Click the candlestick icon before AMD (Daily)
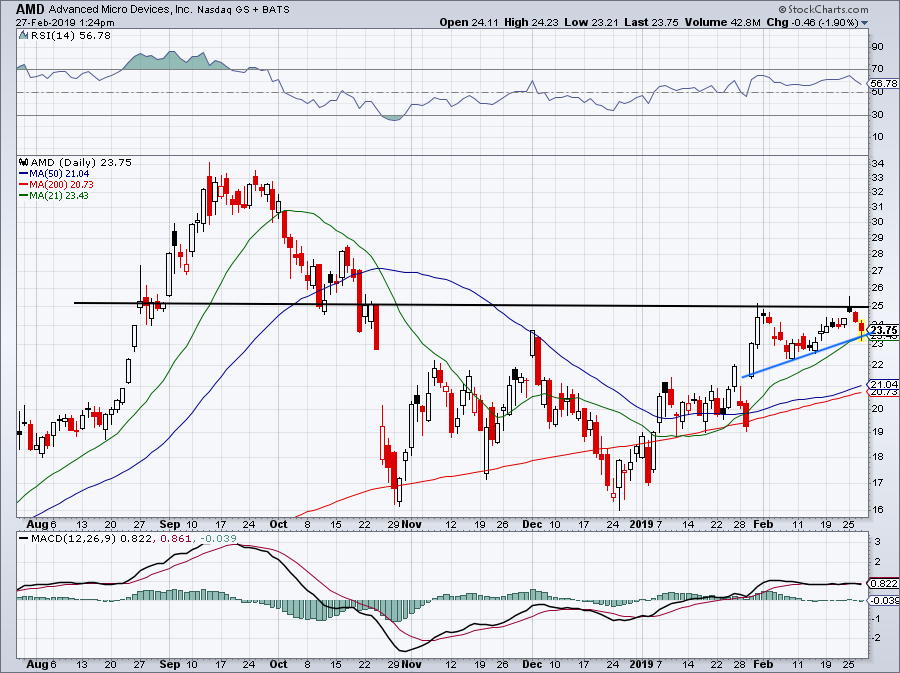 click(24, 162)
